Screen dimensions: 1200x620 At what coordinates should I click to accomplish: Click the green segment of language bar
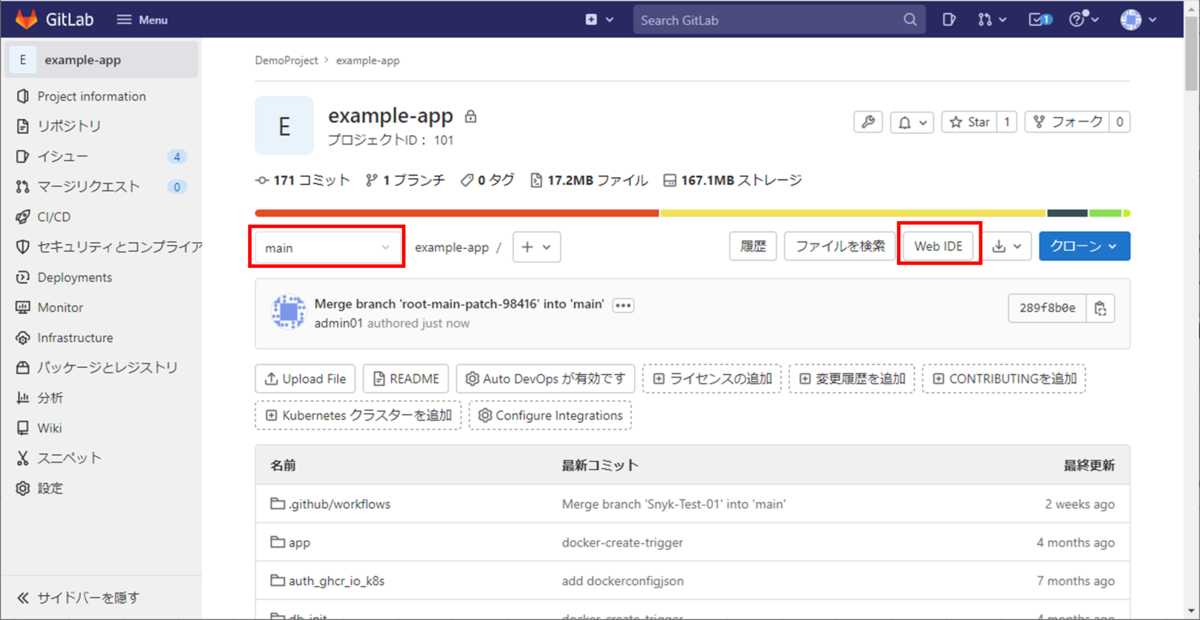click(1105, 213)
